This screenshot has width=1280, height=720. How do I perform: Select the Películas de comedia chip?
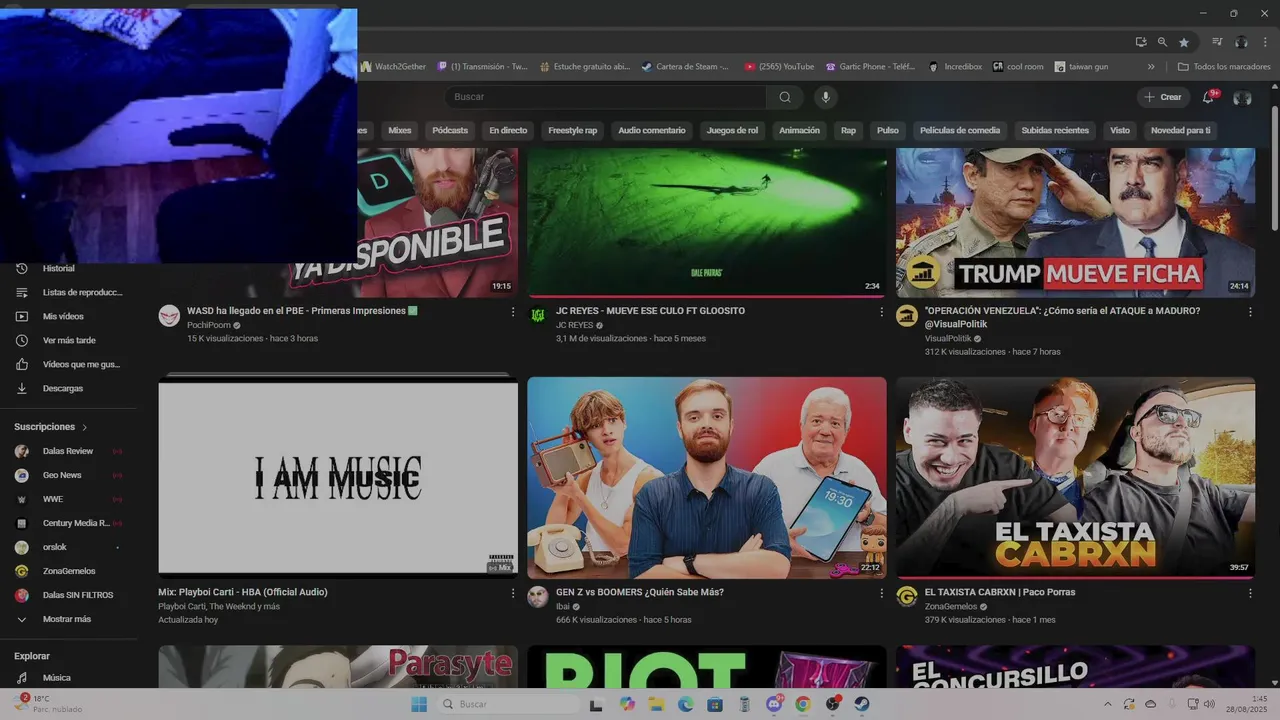point(960,131)
